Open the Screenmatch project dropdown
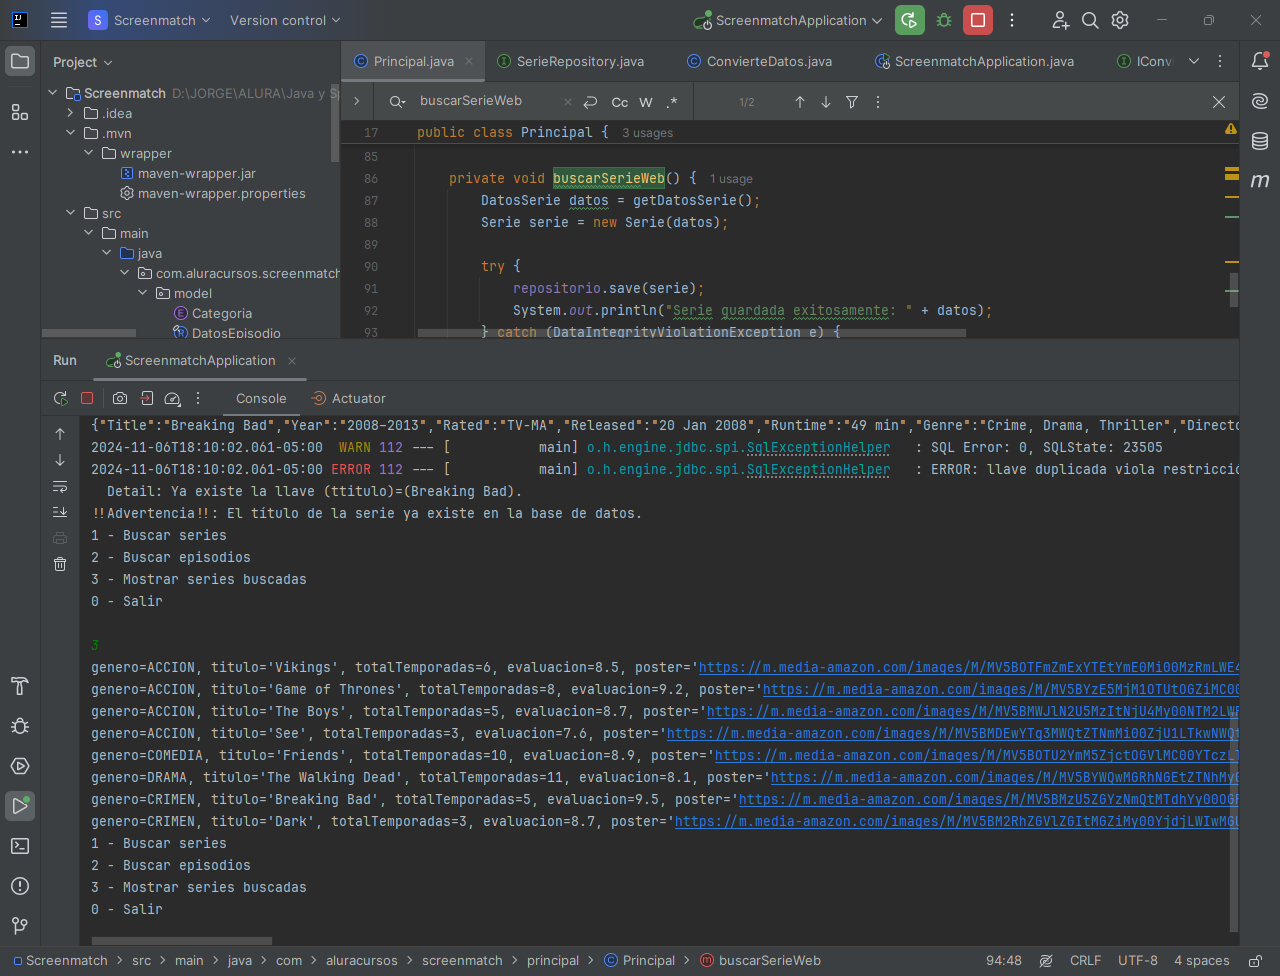 tap(150, 20)
